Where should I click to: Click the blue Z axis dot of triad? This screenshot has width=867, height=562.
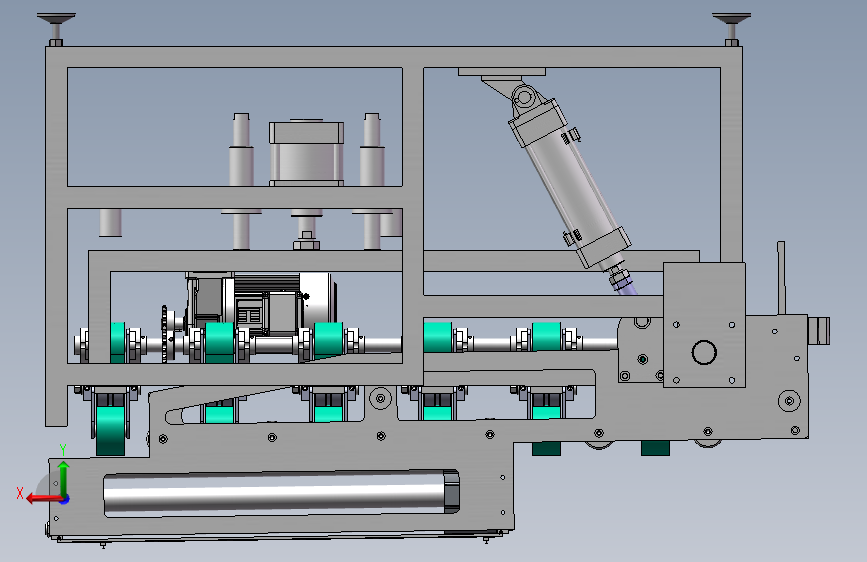[65, 499]
